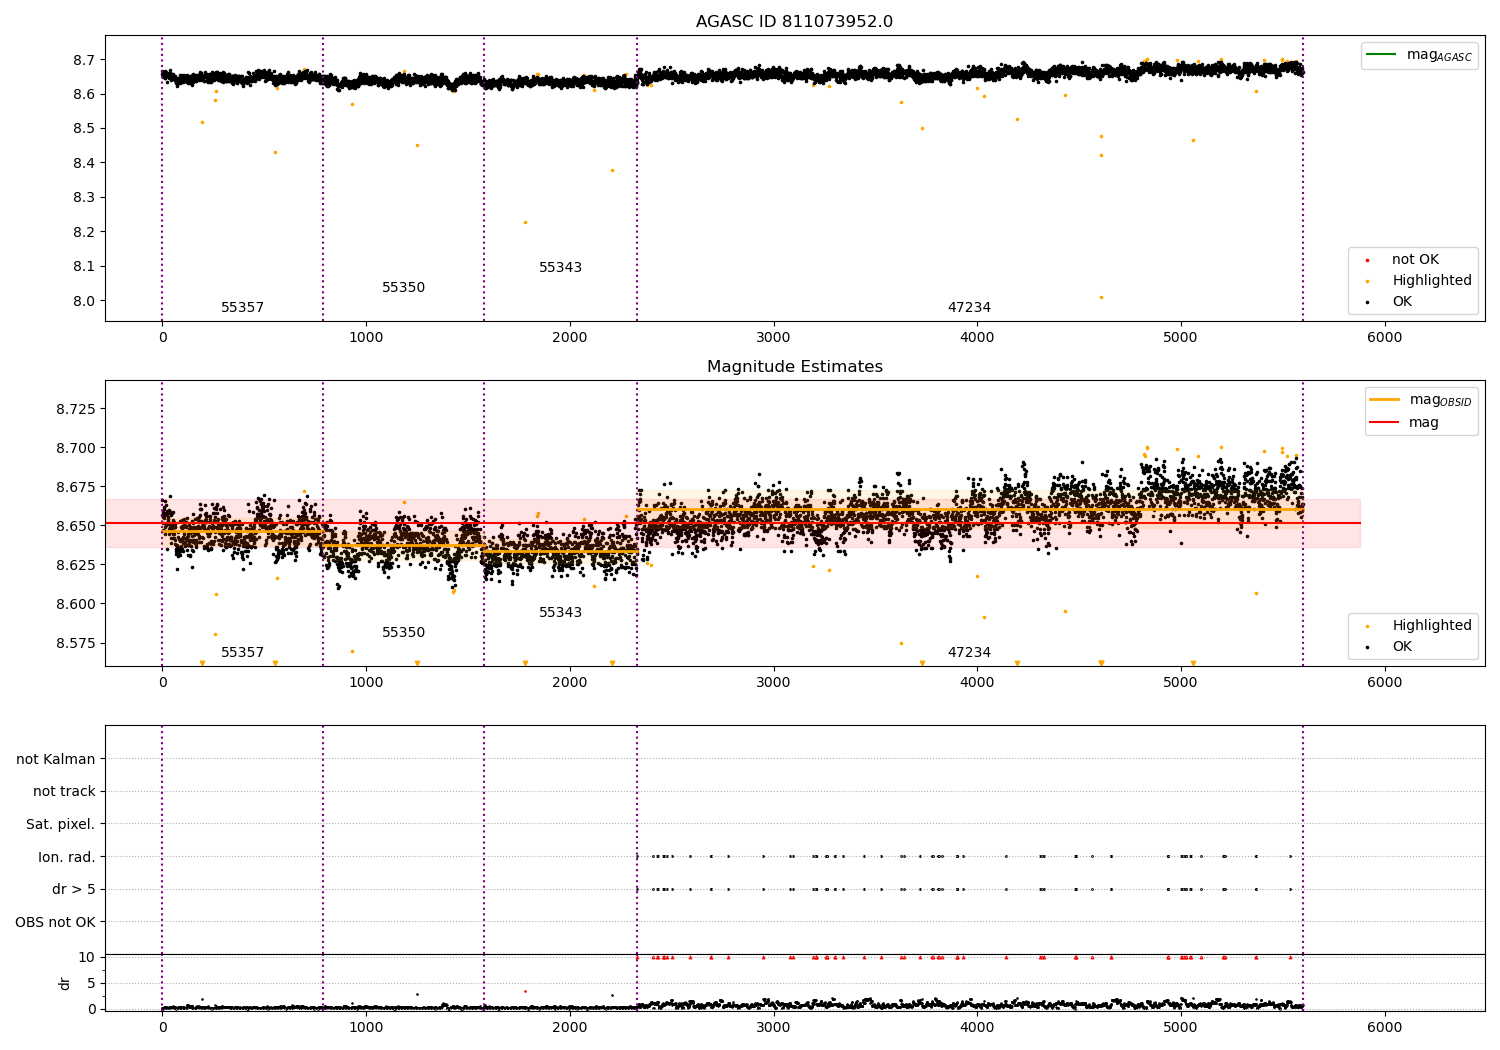Select 'OK' legend label in Magnitude Estimates plot
The image size is (1500, 1050).
[1402, 647]
